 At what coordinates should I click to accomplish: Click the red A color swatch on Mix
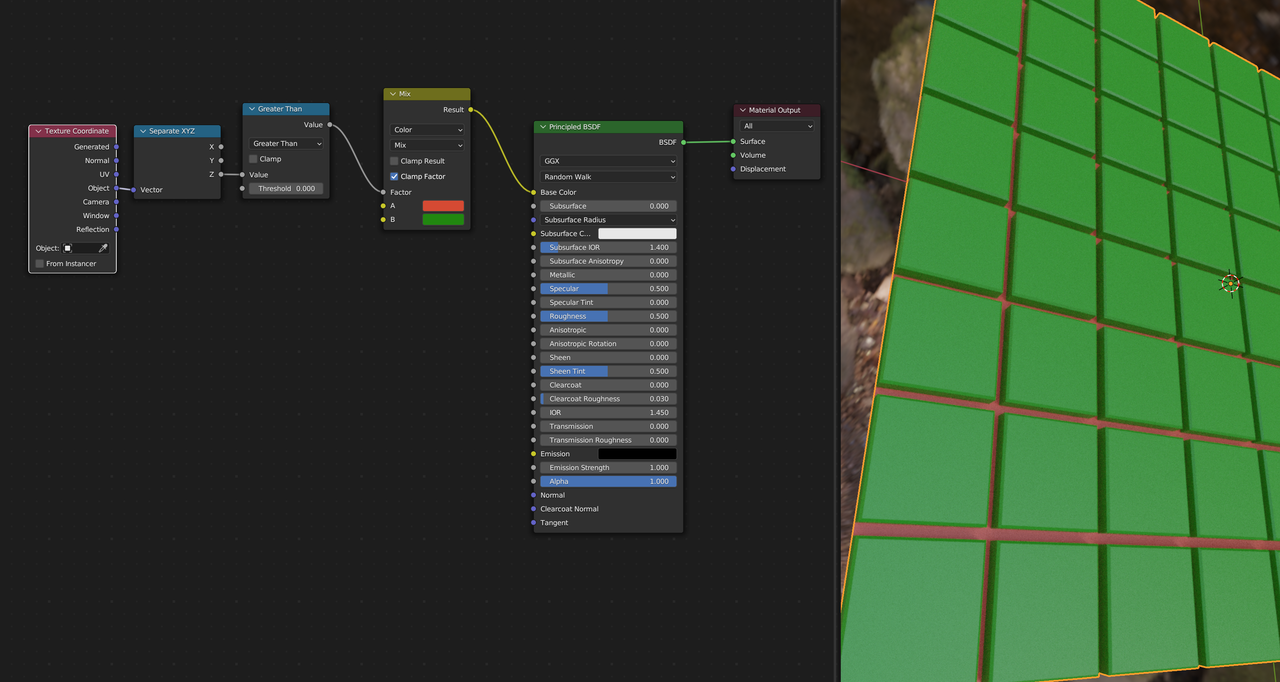click(x=443, y=206)
